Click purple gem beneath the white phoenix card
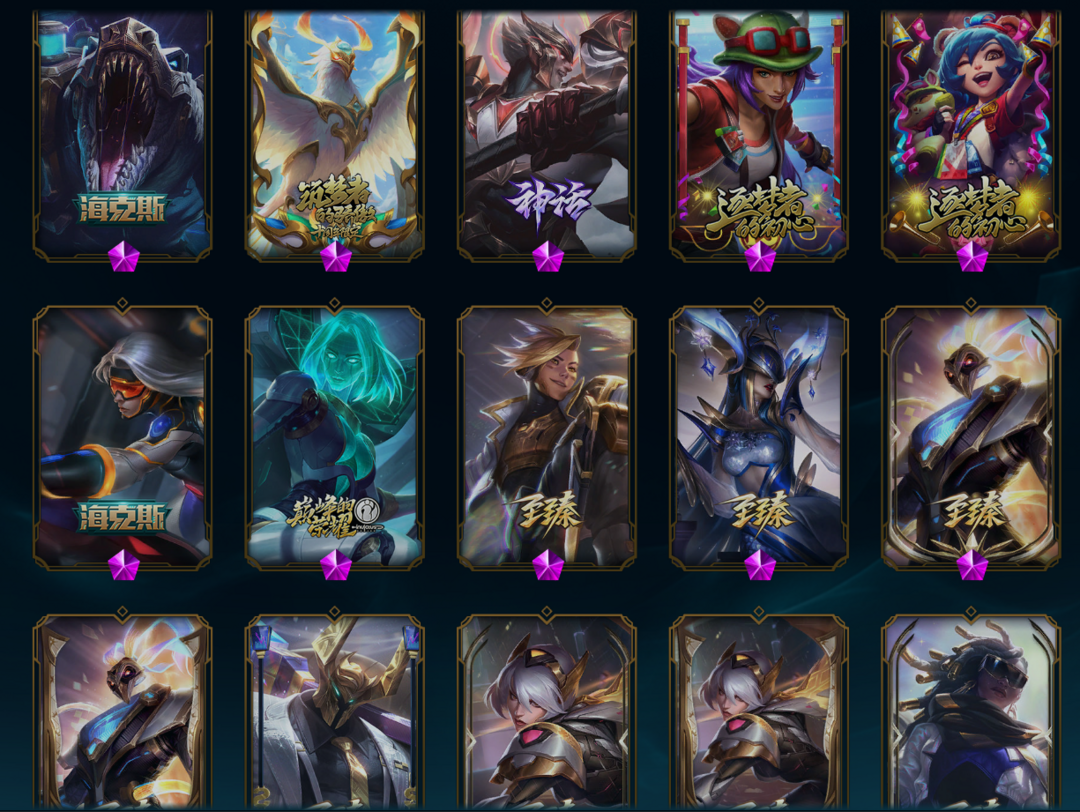Screen dimensions: 1080x812 pyautogui.click(x=336, y=256)
